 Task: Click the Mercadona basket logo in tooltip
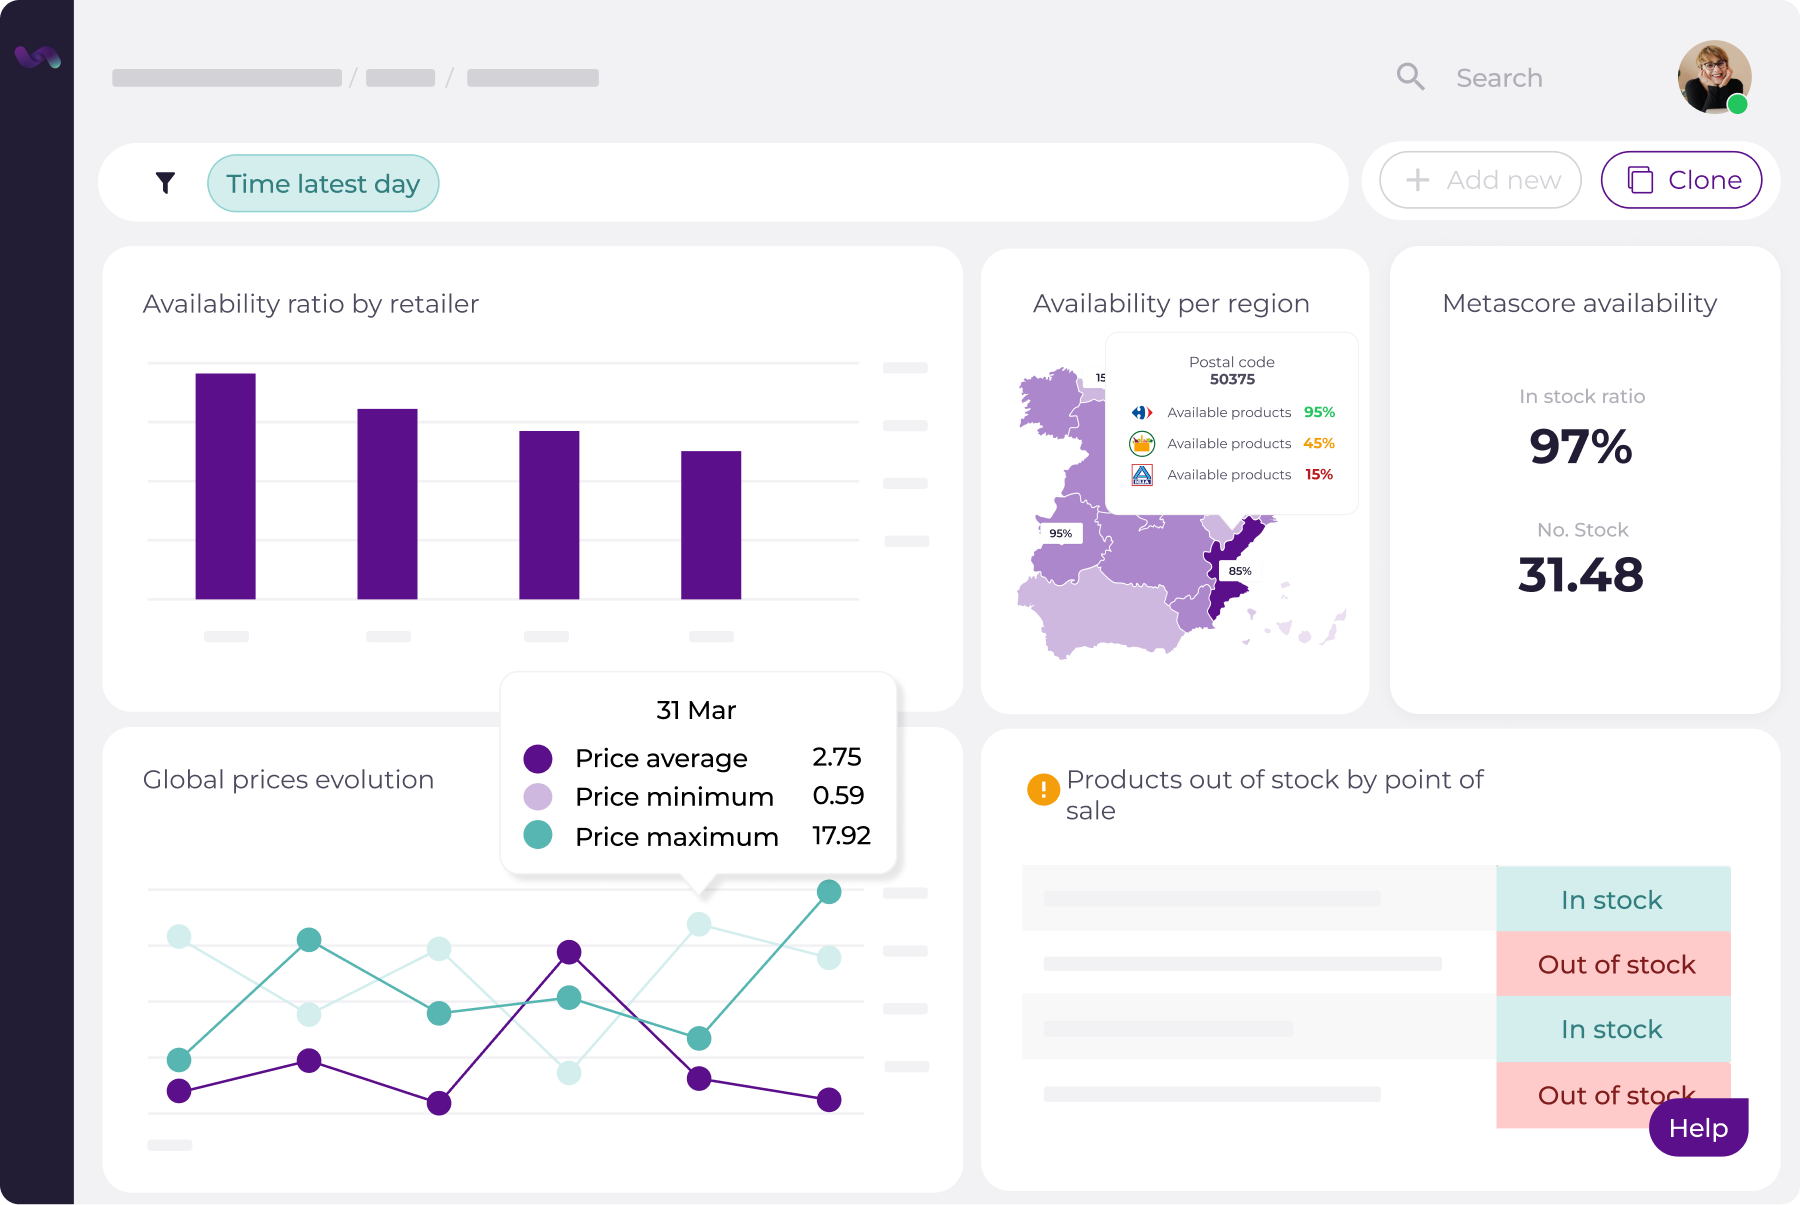pyautogui.click(x=1142, y=443)
